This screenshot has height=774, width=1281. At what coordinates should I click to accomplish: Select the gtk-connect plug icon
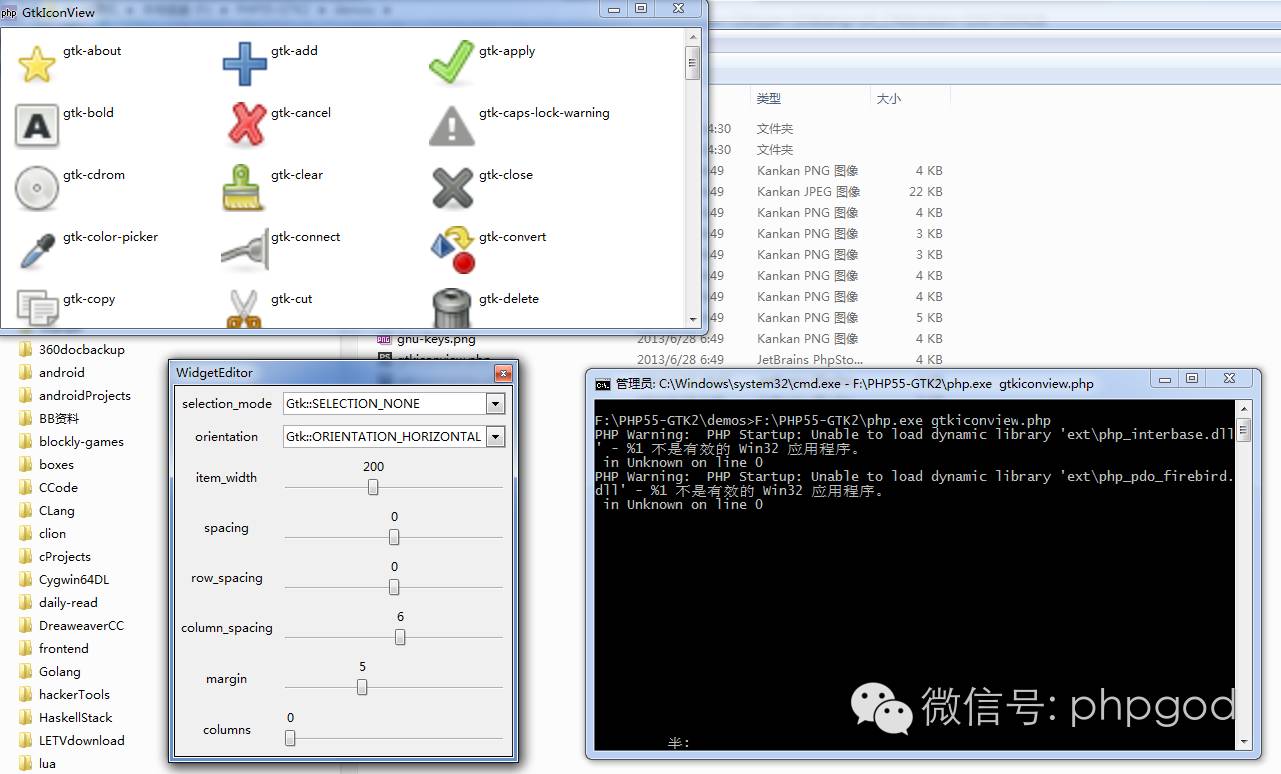pos(245,250)
